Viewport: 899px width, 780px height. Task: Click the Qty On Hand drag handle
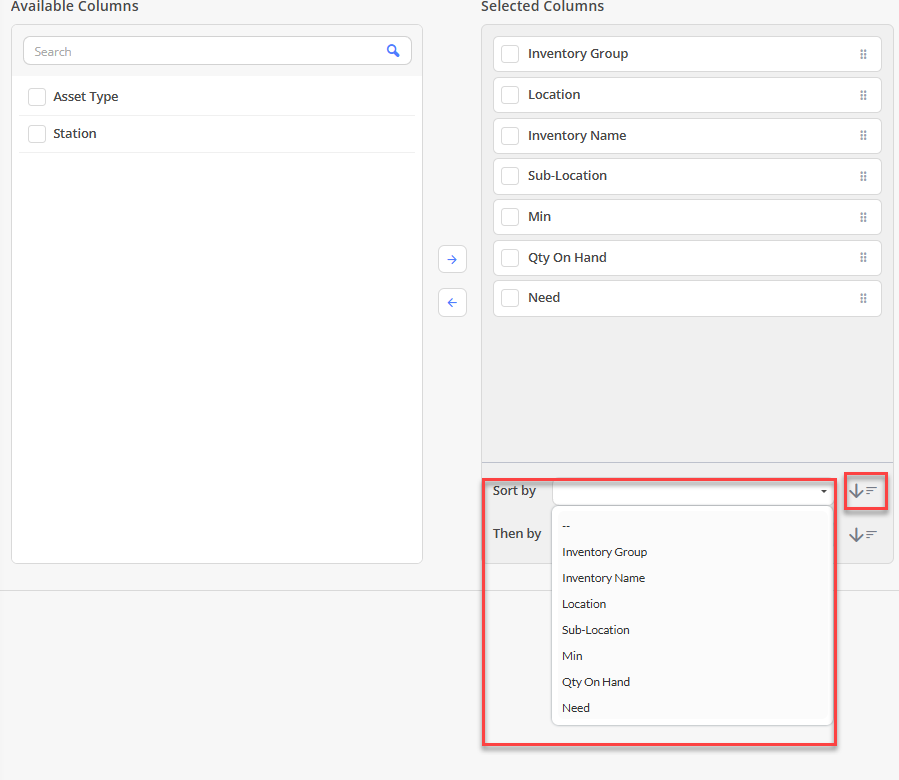click(863, 258)
